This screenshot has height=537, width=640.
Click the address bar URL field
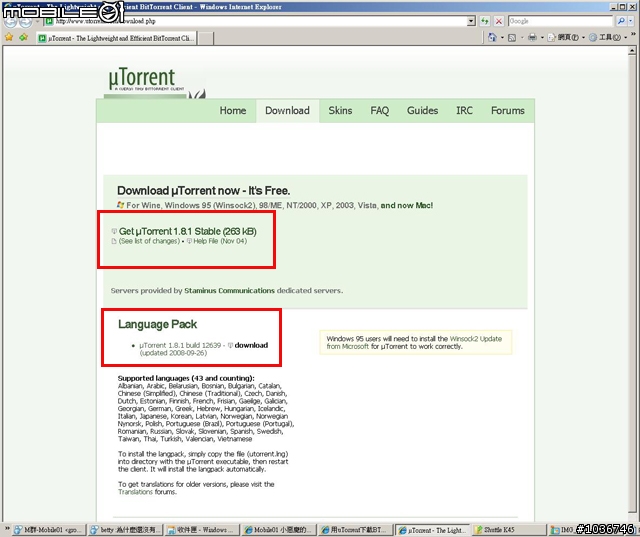click(256, 21)
